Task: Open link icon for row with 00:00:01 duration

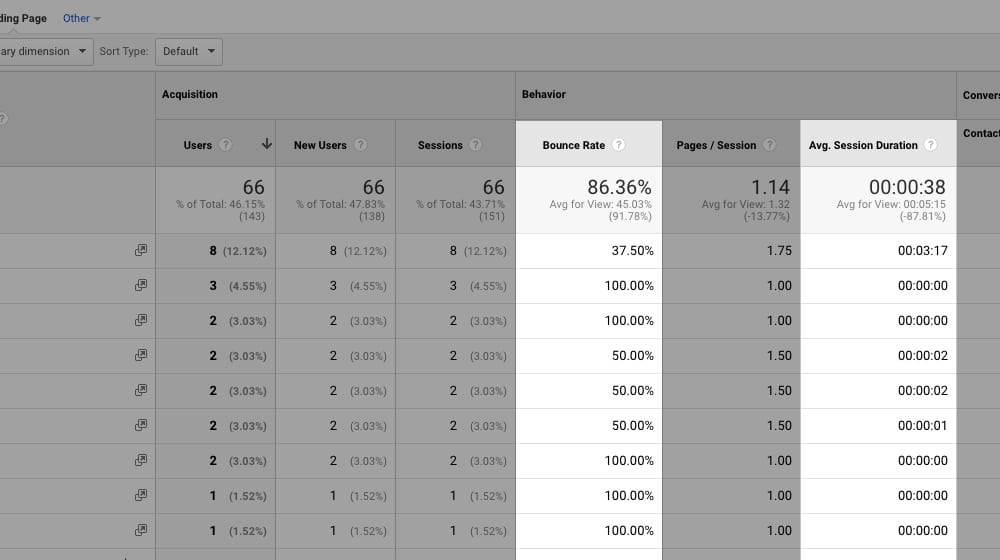Action: (x=141, y=425)
